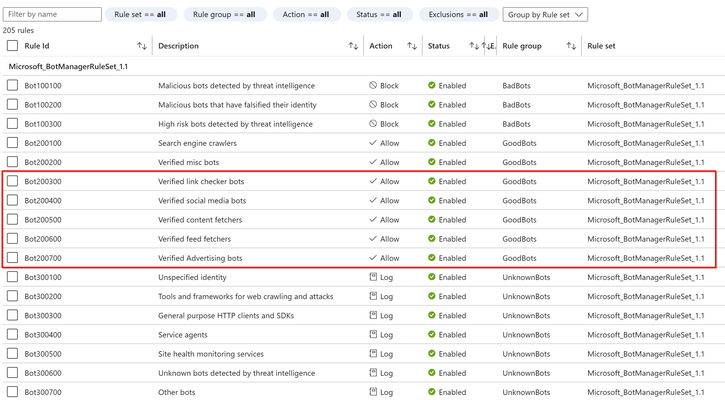Viewport: 725px width, 400px height.
Task: Click the Block icon for Bot100200
Action: click(x=373, y=105)
